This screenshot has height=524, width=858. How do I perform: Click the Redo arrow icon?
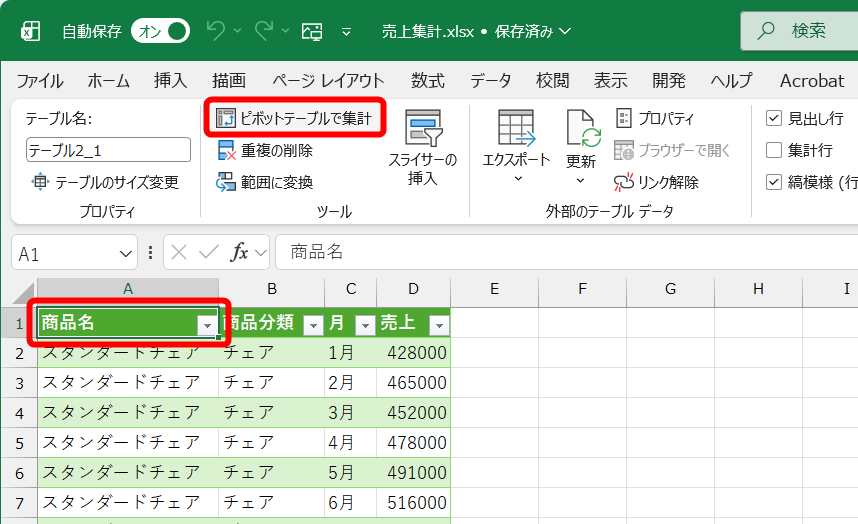point(264,31)
